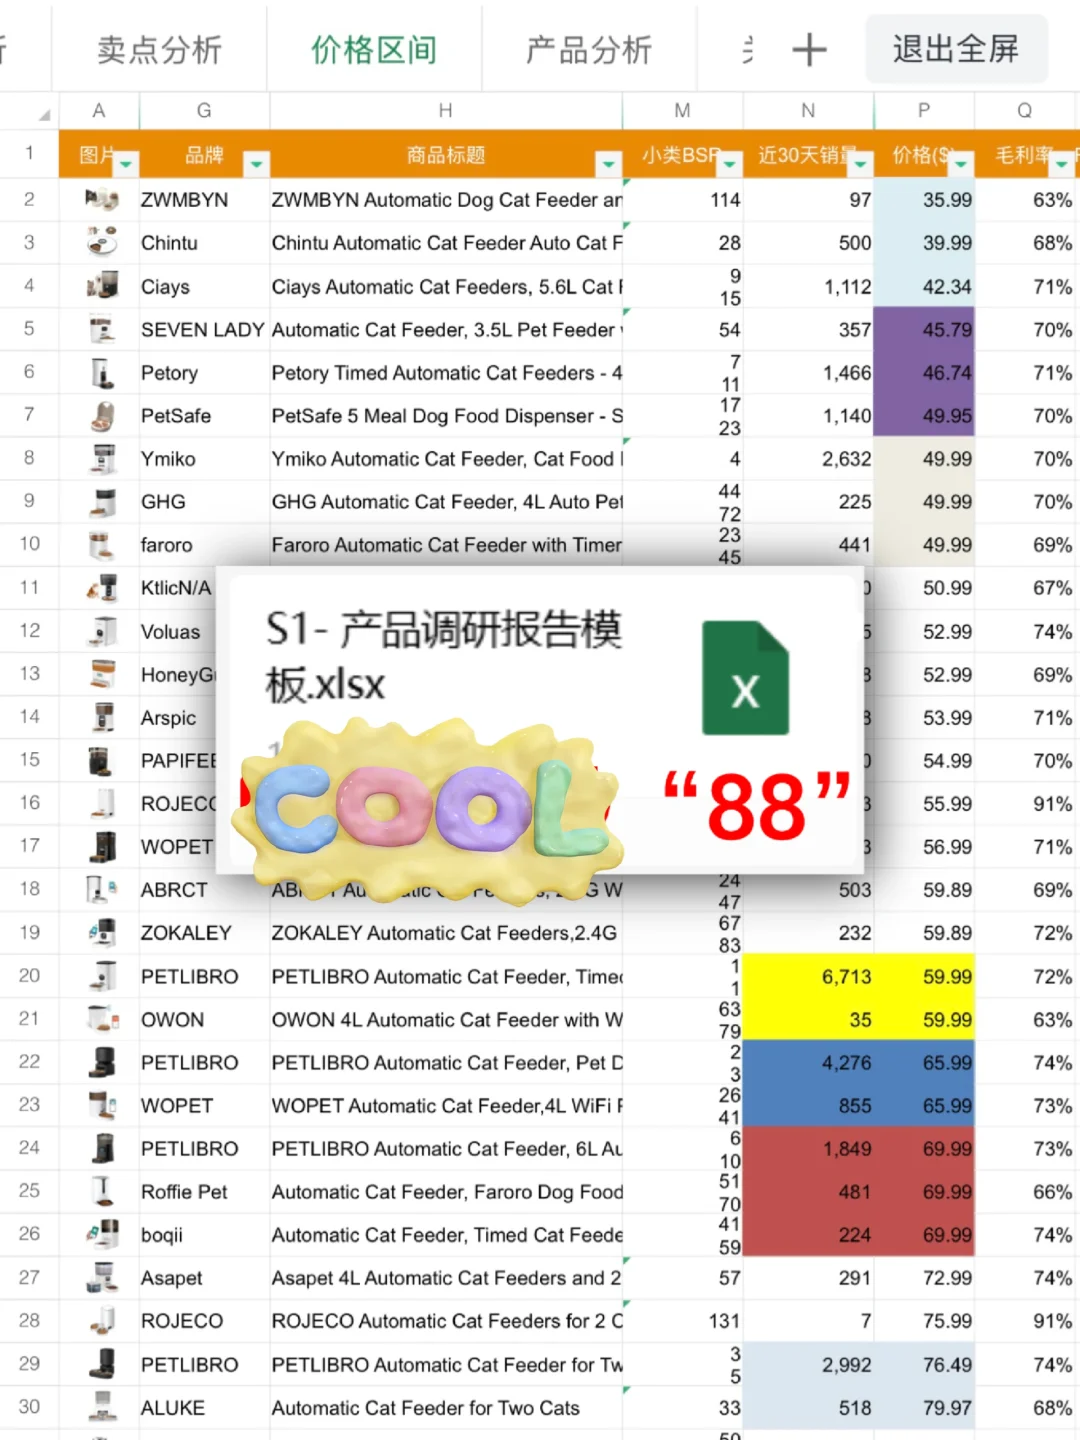This screenshot has width=1080, height=1440.
Task: Select all cells via corner triangle
Action: click(43, 114)
